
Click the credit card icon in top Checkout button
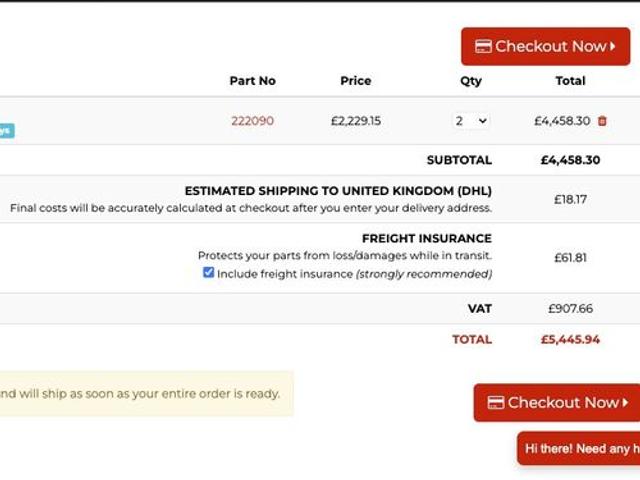[x=483, y=46]
